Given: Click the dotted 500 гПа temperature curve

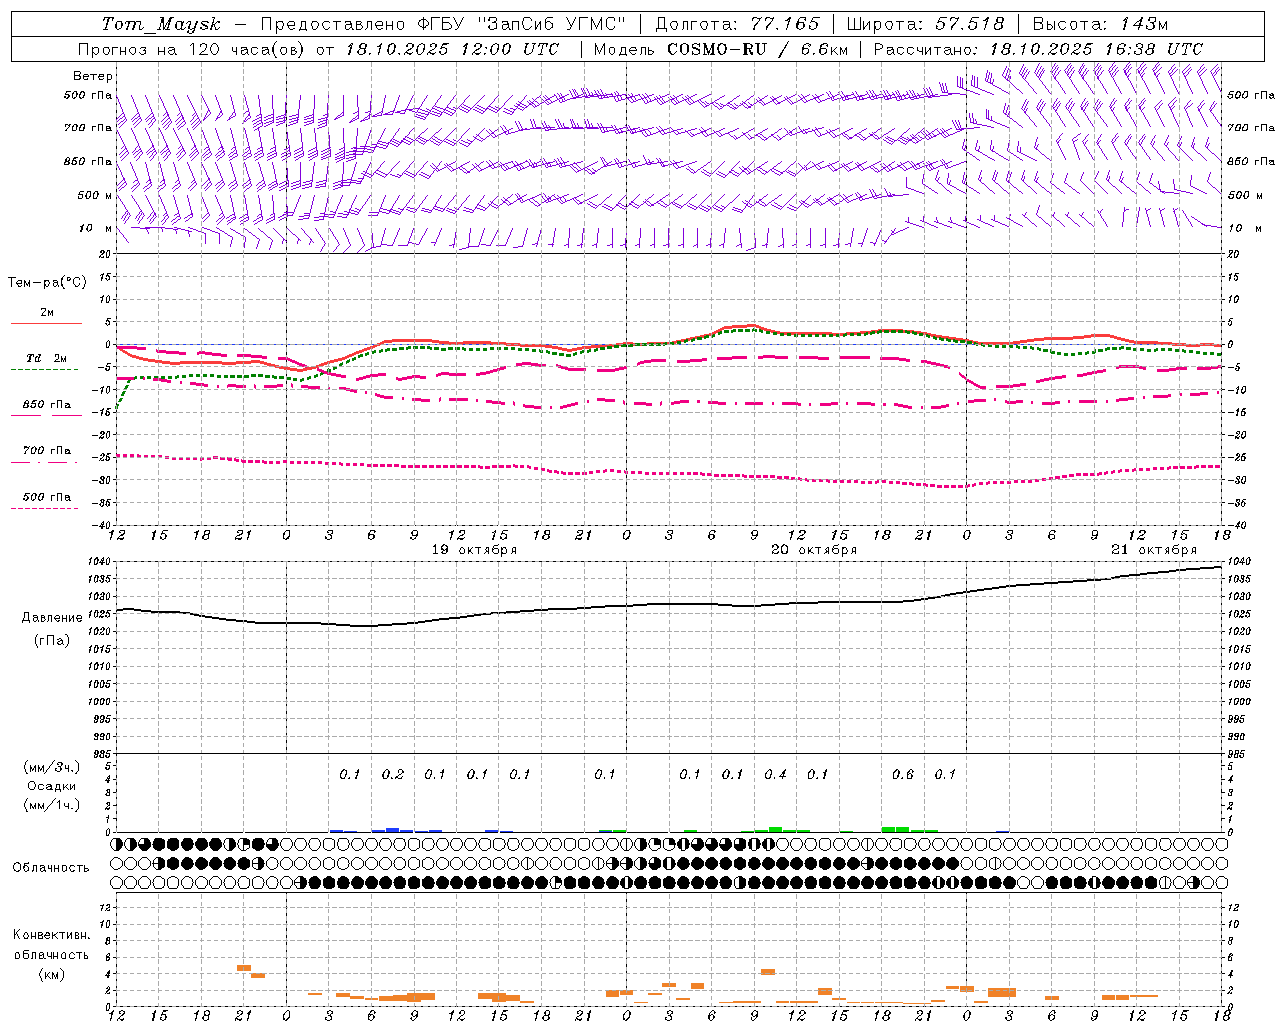Looking at the screenshot, I should (670, 473).
